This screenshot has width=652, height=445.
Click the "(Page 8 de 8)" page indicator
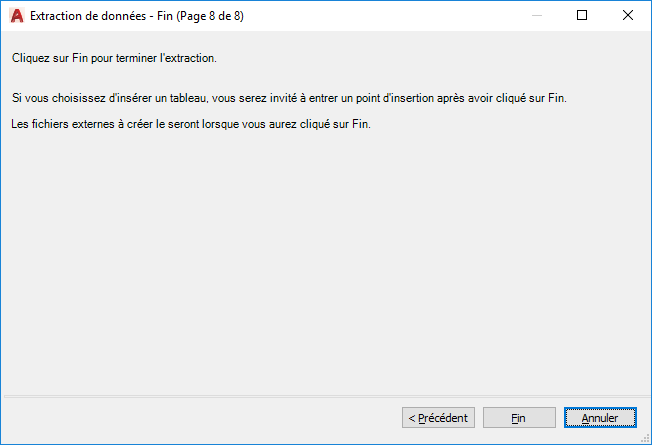tap(211, 16)
